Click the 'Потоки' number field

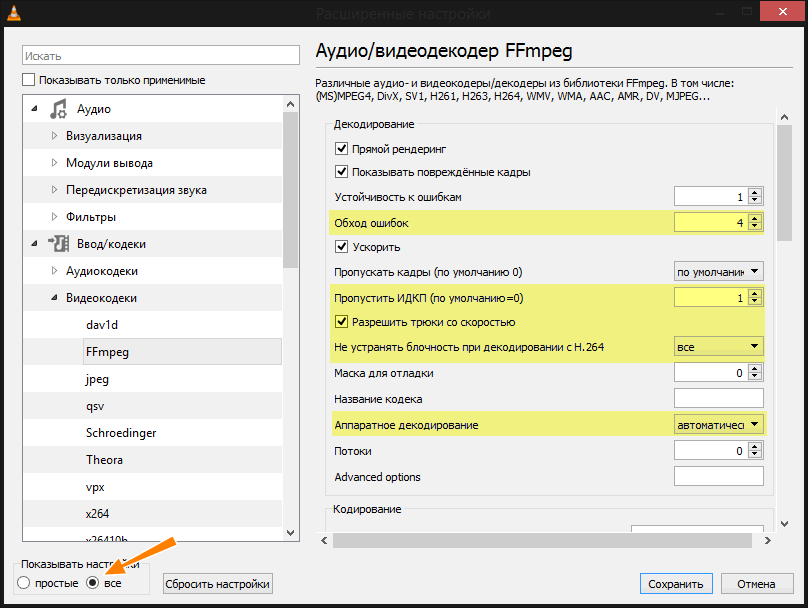point(711,450)
